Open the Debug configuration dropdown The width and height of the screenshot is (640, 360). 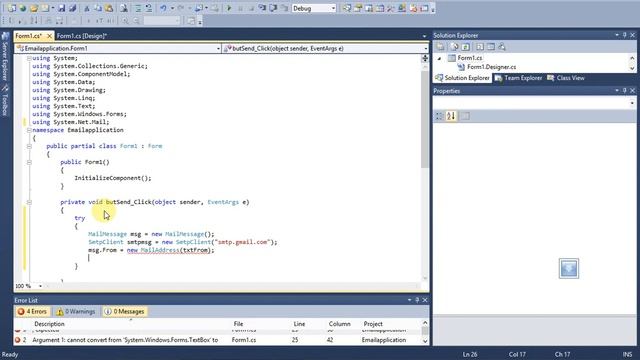click(333, 8)
